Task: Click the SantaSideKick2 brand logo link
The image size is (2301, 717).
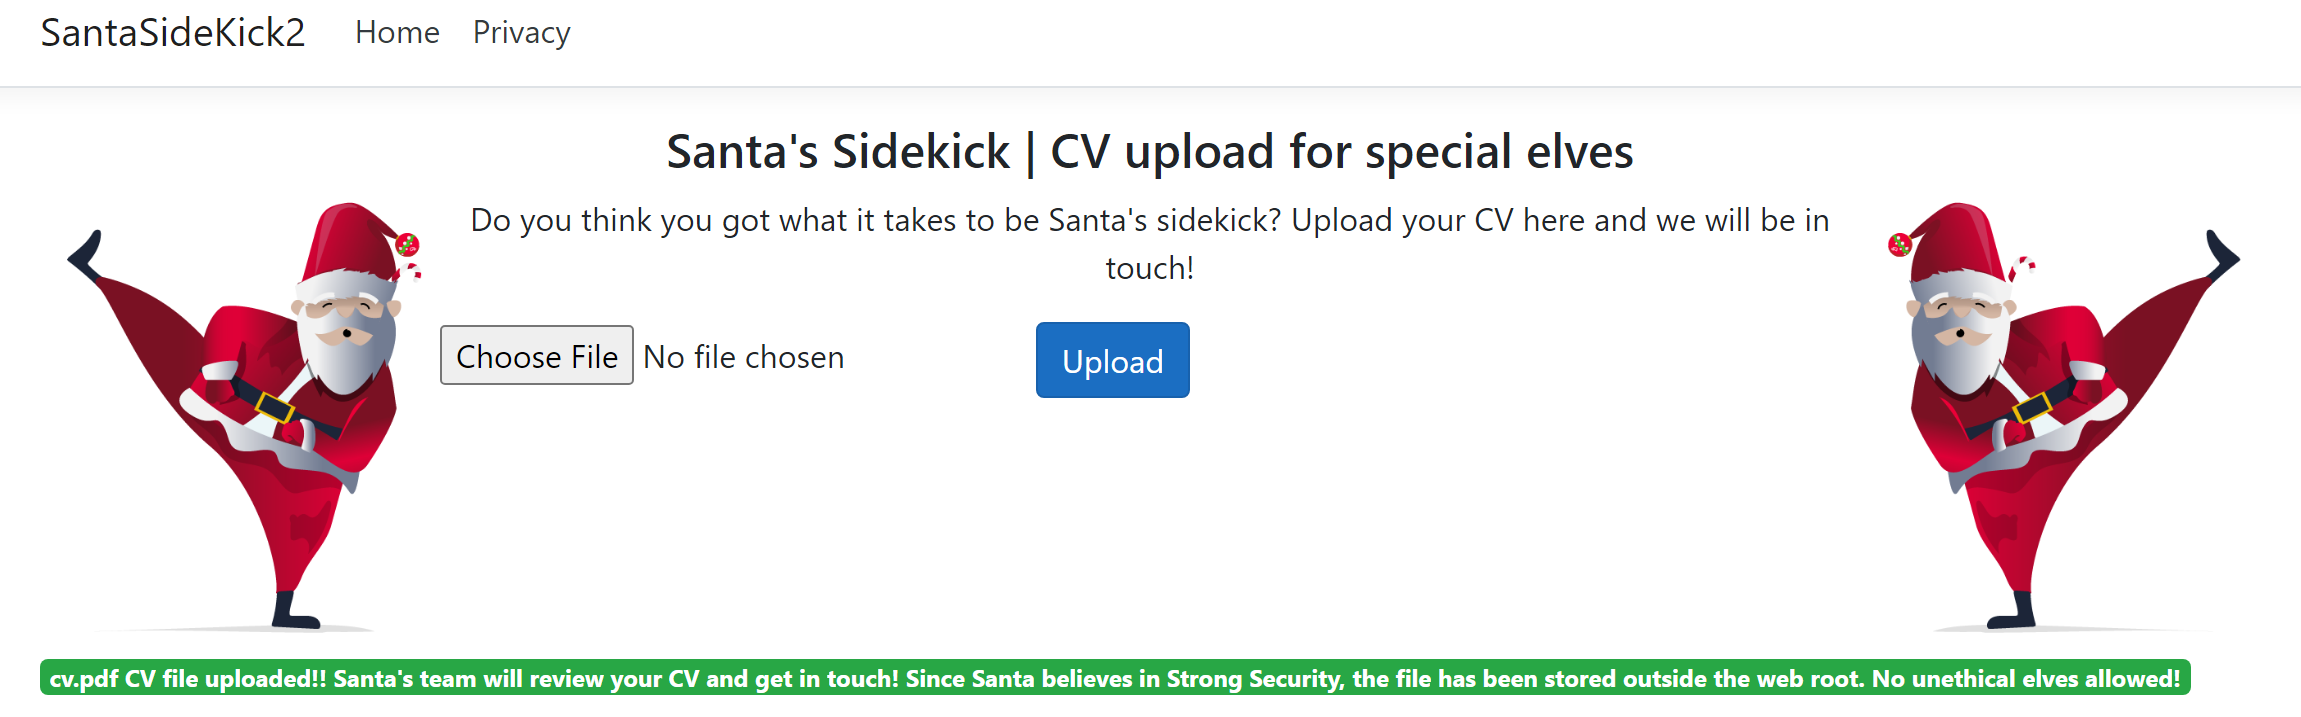Action: pos(172,33)
